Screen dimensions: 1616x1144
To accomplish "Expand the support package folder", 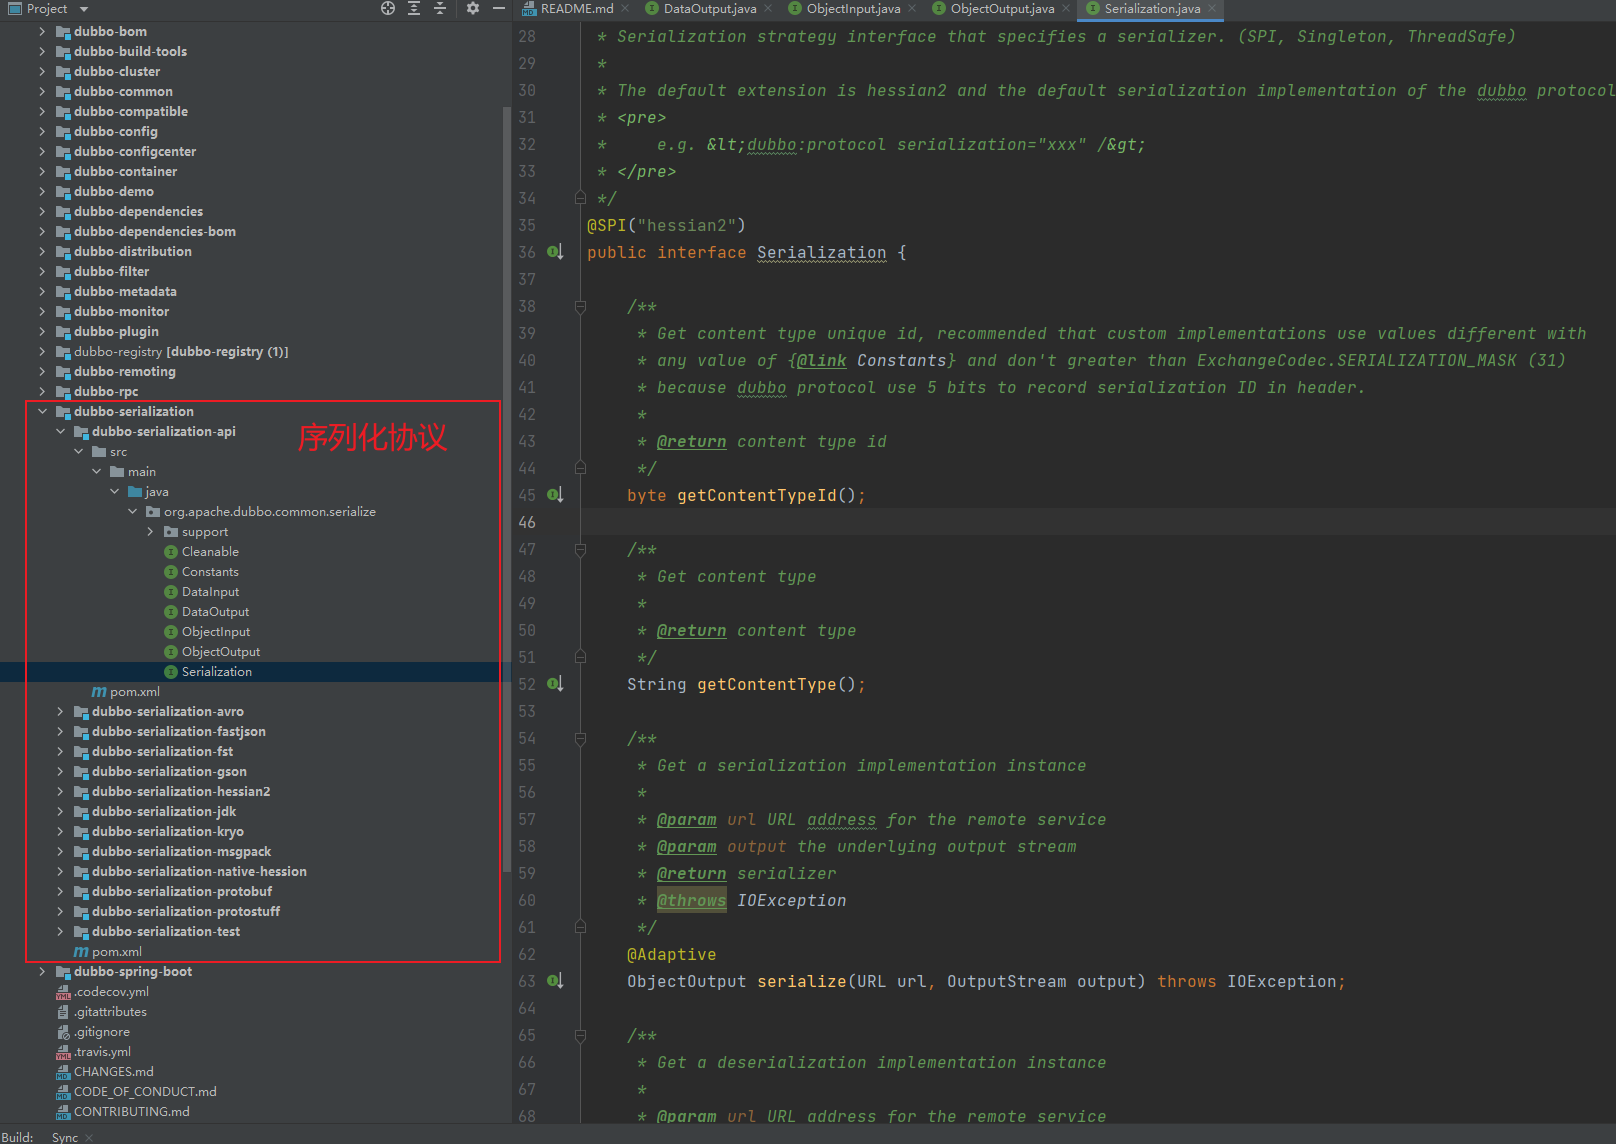I will click(150, 531).
